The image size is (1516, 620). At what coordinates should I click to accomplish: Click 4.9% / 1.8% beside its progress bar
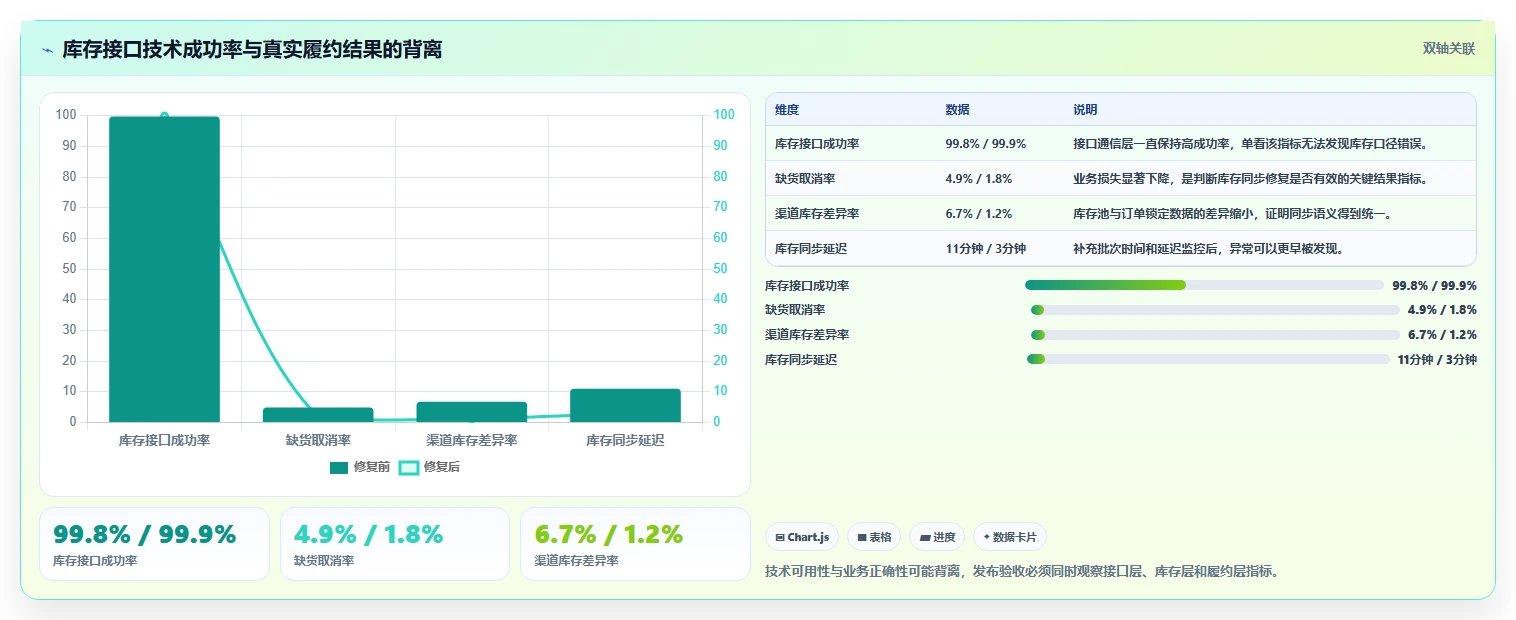click(x=1442, y=310)
